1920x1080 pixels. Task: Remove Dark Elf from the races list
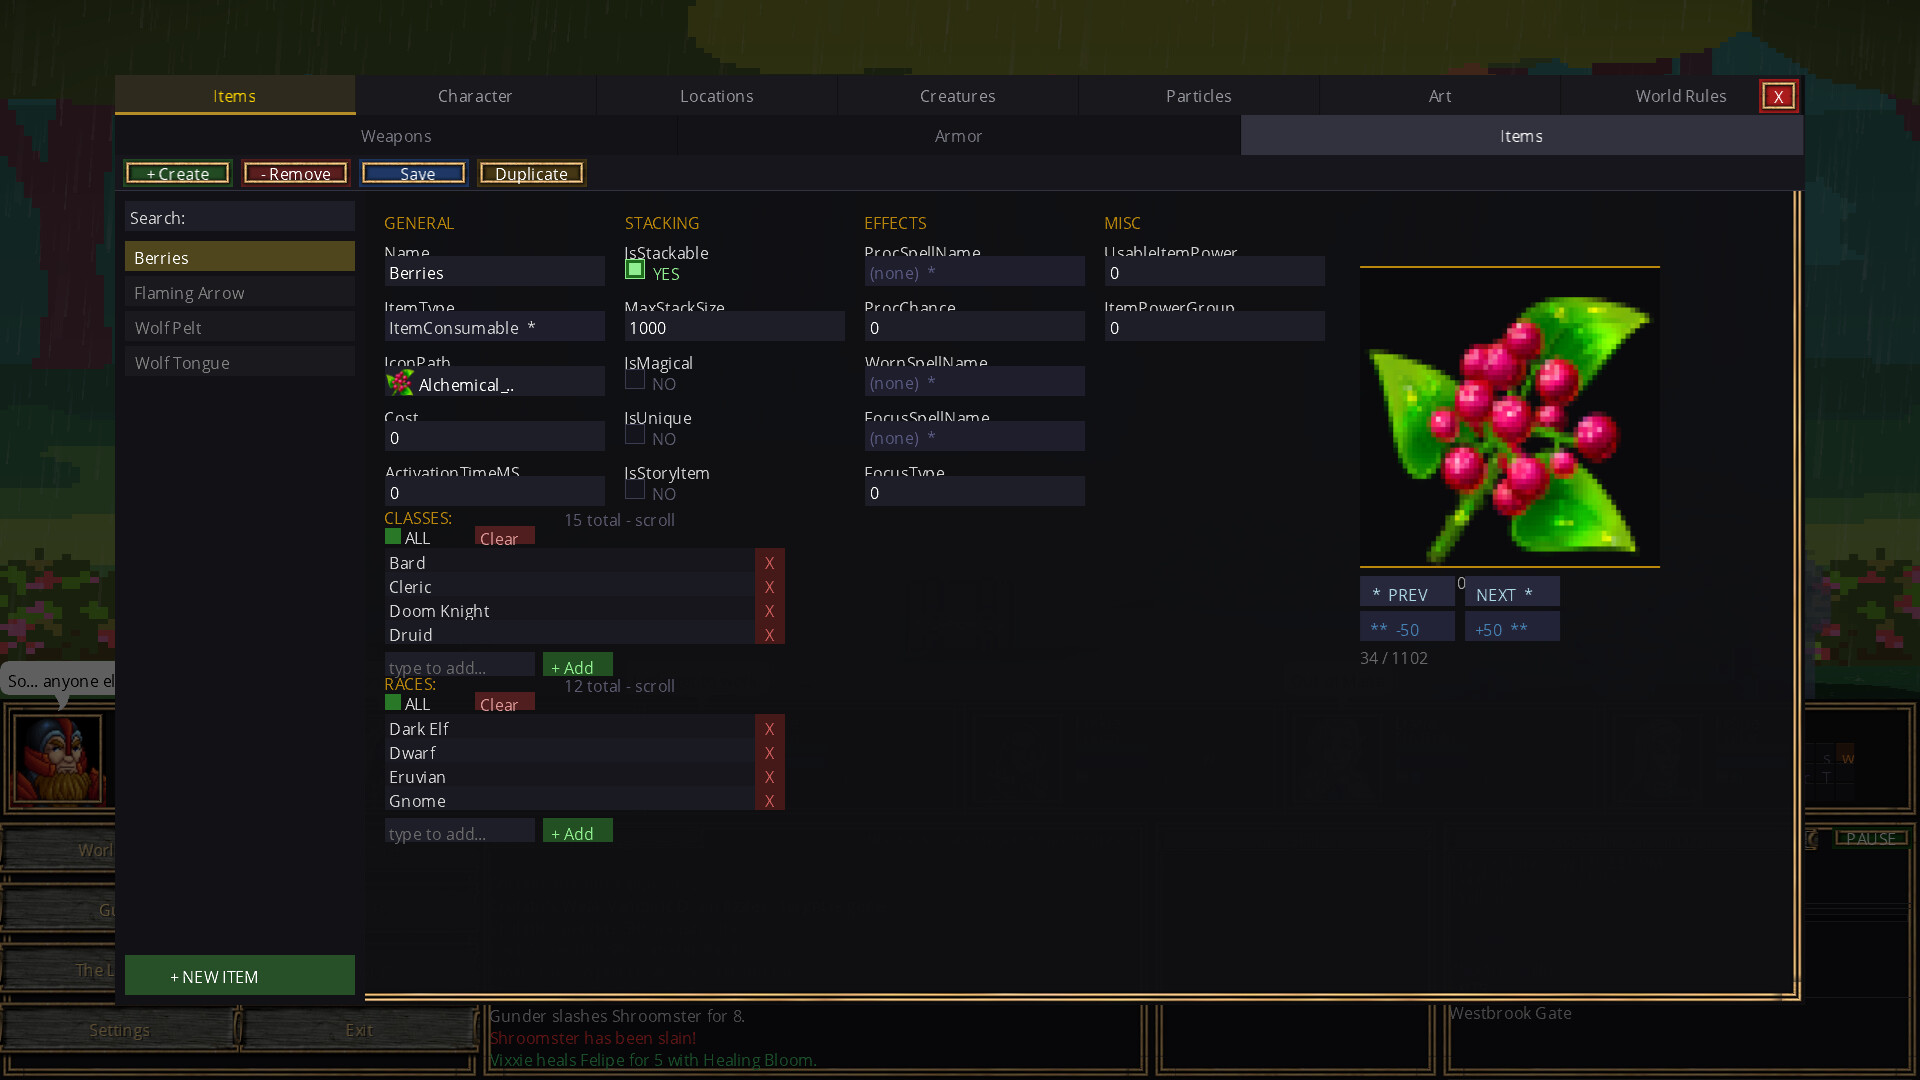(x=769, y=728)
